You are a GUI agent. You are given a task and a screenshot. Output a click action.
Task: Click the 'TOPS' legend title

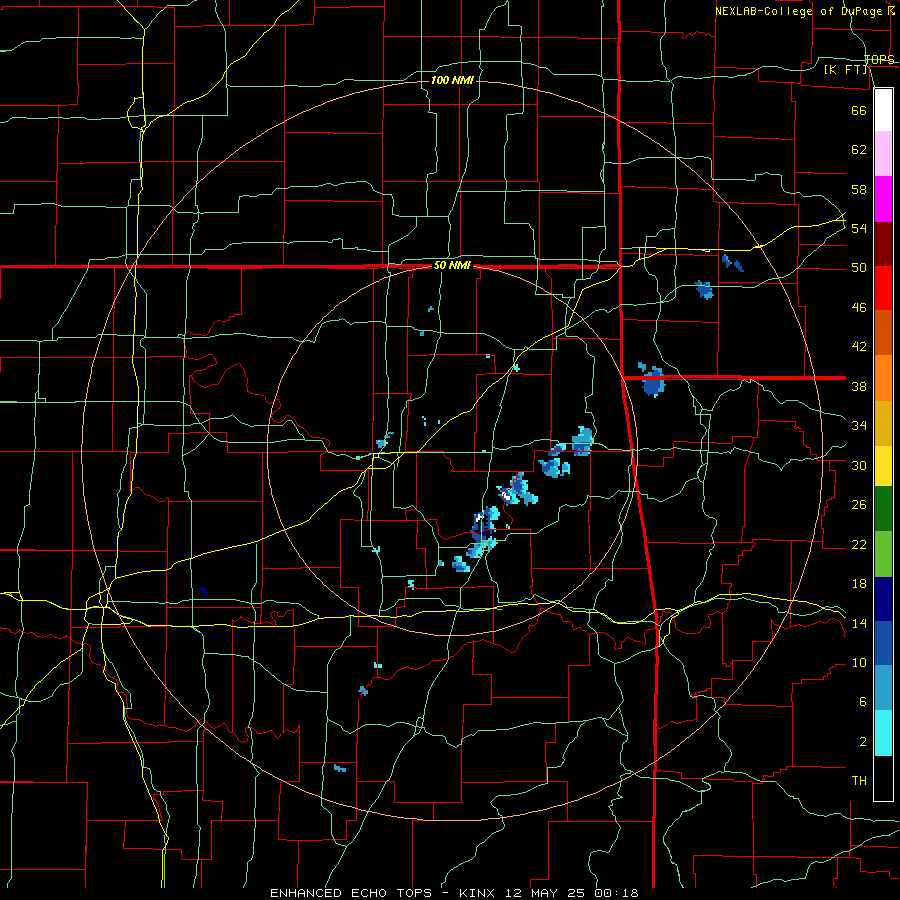click(x=879, y=59)
